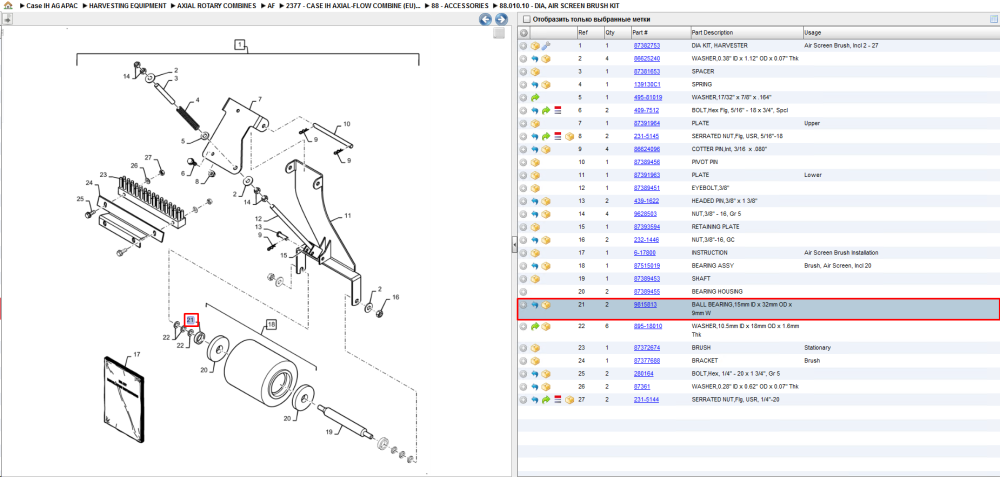Screen dimensions: 1000x477
Task: Click the box icon in BRUSH row
Action: [535, 348]
